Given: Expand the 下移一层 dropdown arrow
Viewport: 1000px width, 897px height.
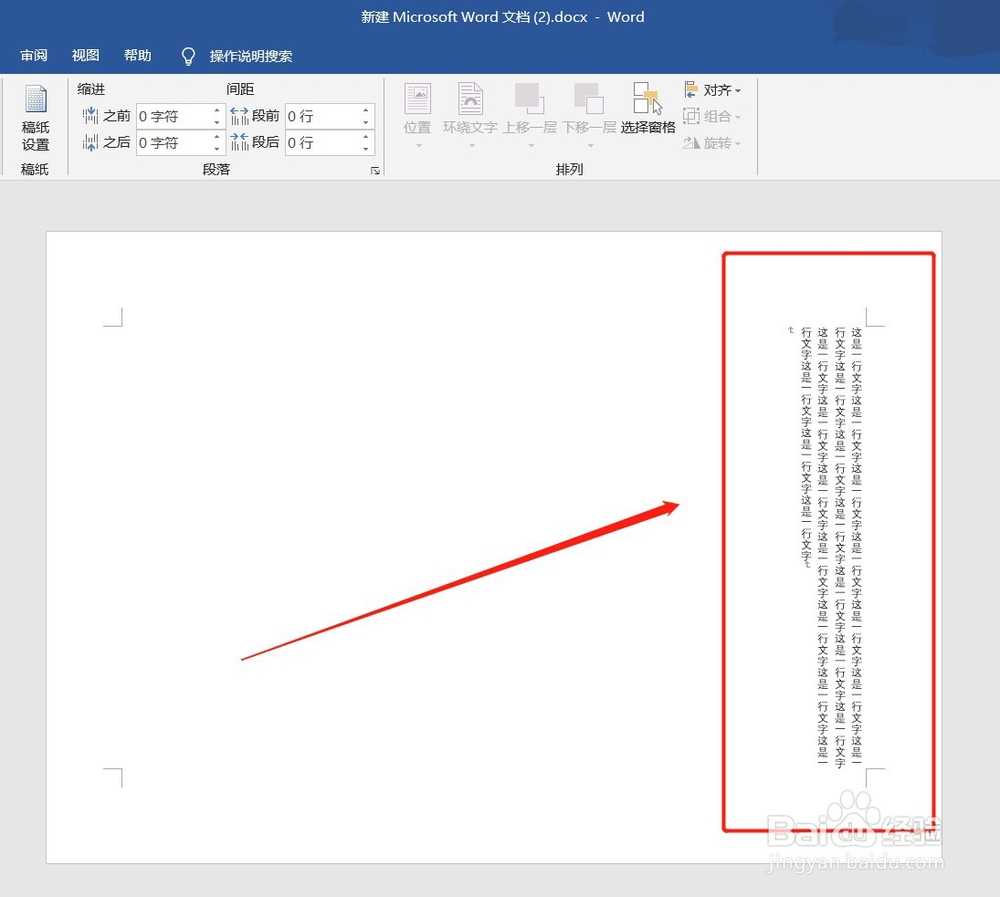Looking at the screenshot, I should coord(590,146).
